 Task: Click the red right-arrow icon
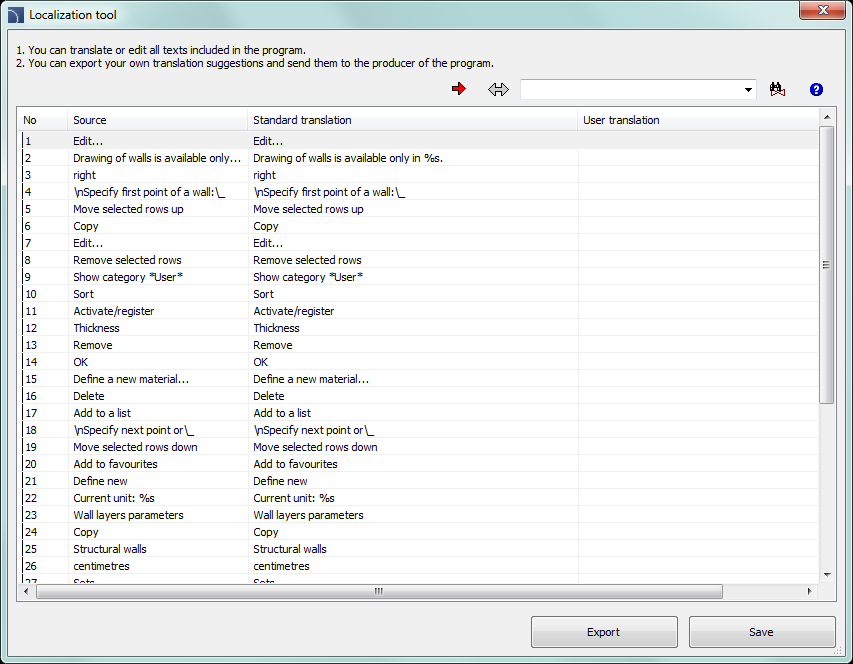[x=459, y=90]
